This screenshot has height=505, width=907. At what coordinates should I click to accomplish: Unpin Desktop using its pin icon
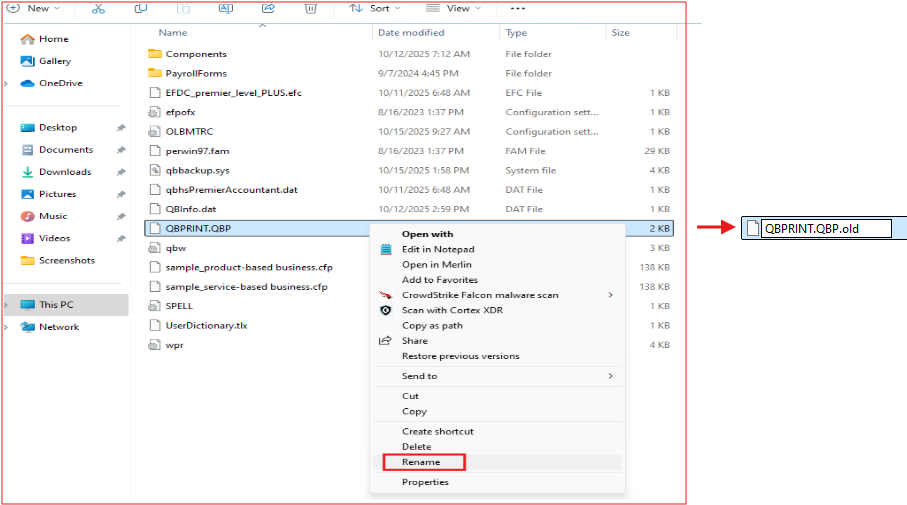coord(121,128)
